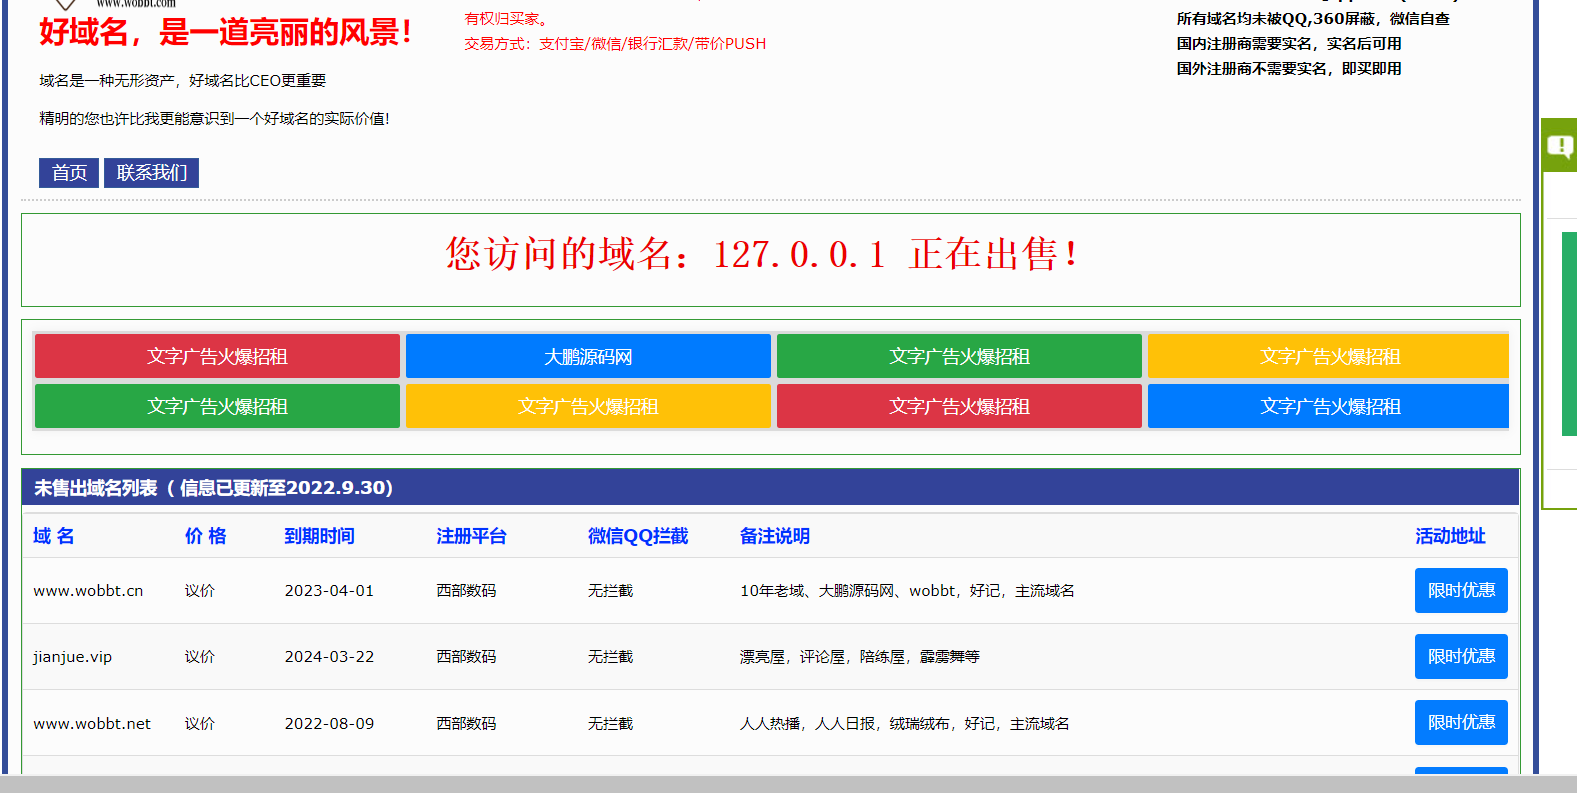Image resolution: width=1577 pixels, height=793 pixels.
Task: Open the green feedback chat icon
Action: (1560, 147)
